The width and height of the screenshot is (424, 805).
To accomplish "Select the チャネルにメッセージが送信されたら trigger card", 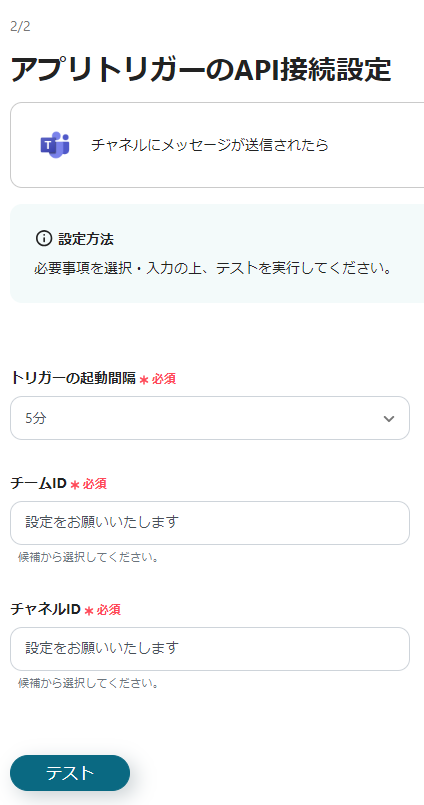I will coord(217,145).
